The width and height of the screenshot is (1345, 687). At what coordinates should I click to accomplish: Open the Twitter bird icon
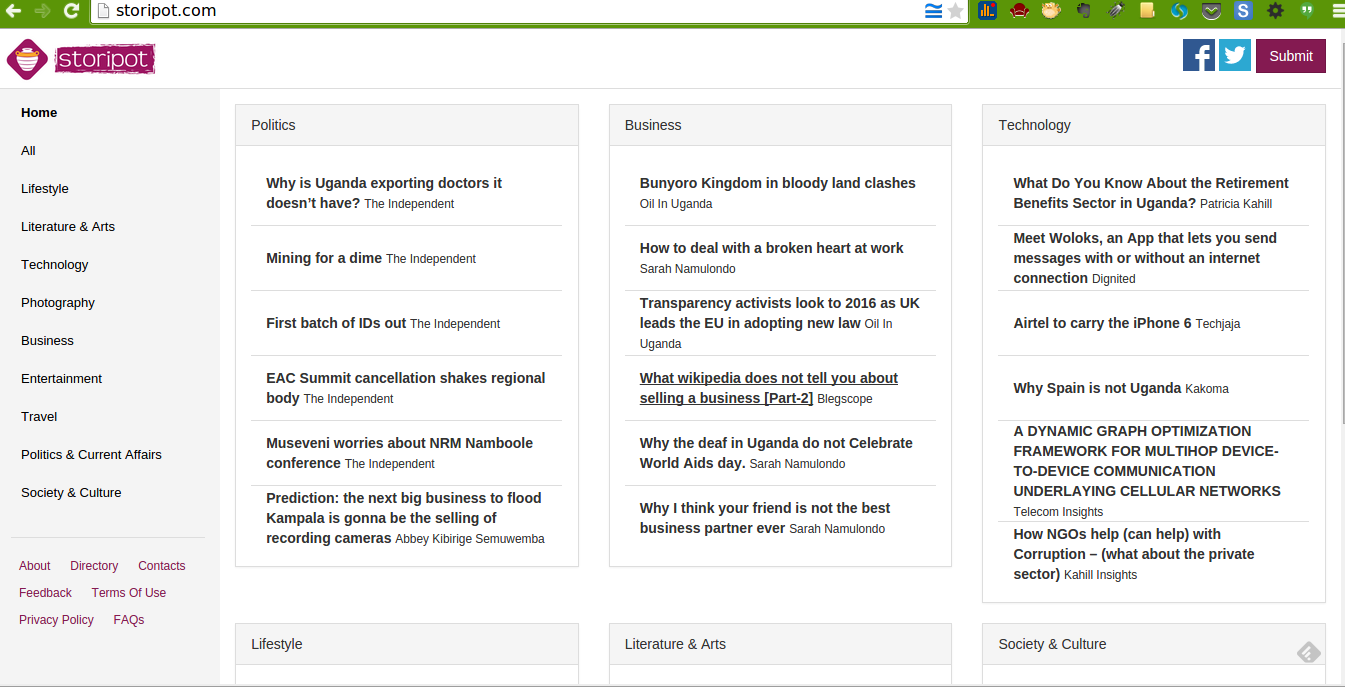click(x=1235, y=55)
